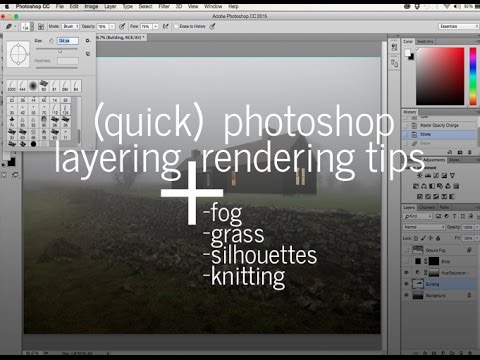Add a Brightness/Contrast adjustment icon
The height and width of the screenshot is (360, 480).
coord(420,175)
